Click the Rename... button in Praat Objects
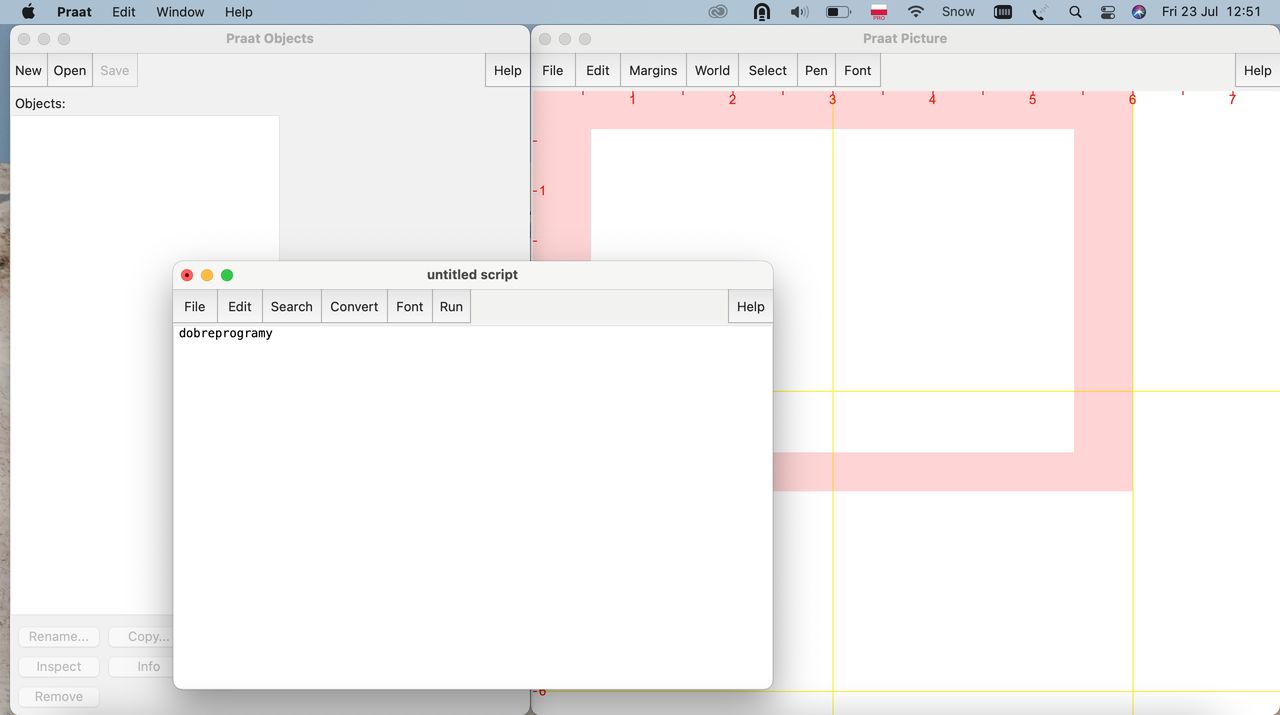The image size is (1280, 715). pos(58,636)
